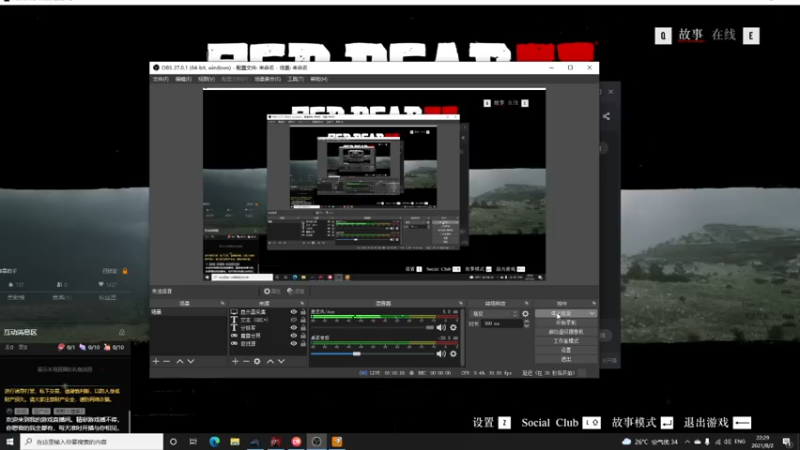The height and width of the screenshot is (450, 800).
Task: Mute the 麦克风/Aux speaker icon
Action: pos(441,328)
